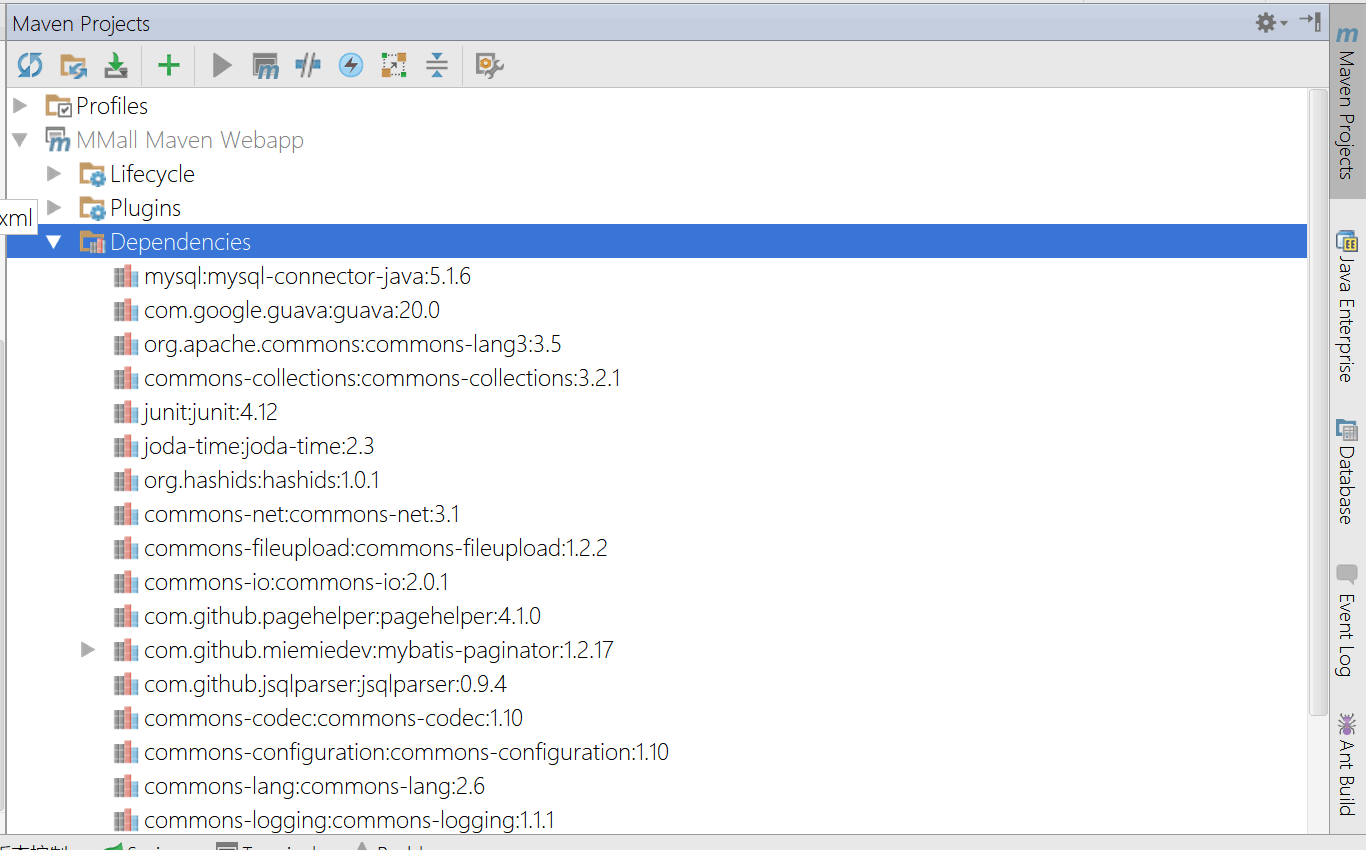Collapse the MMall Maven Webapp node
Viewport: 1366px width, 850px height.
(x=20, y=140)
